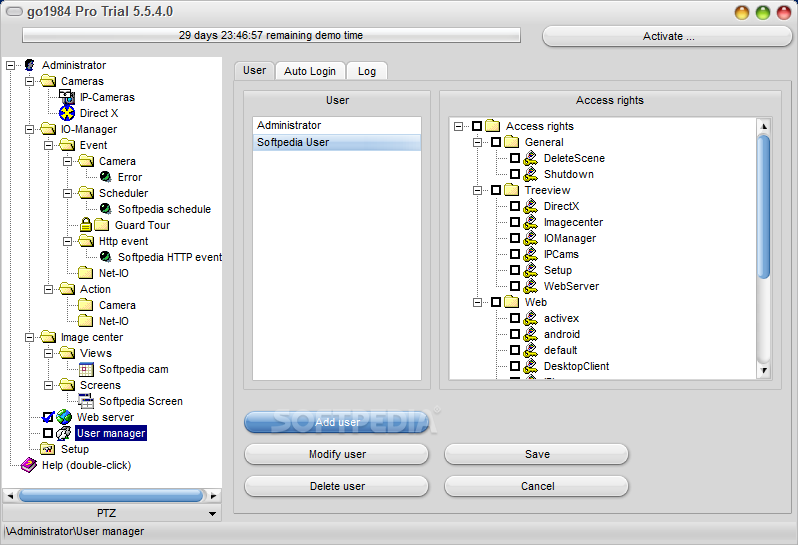Click the IPCams access-right key icon

pyautogui.click(x=531, y=254)
